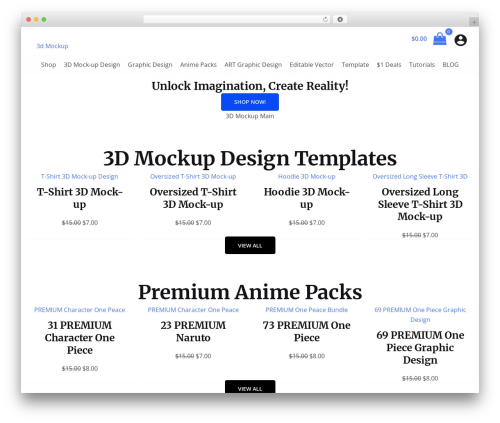Open the 73 PREMIUM One Piece title
This screenshot has width=500, height=423.
pos(307,331)
